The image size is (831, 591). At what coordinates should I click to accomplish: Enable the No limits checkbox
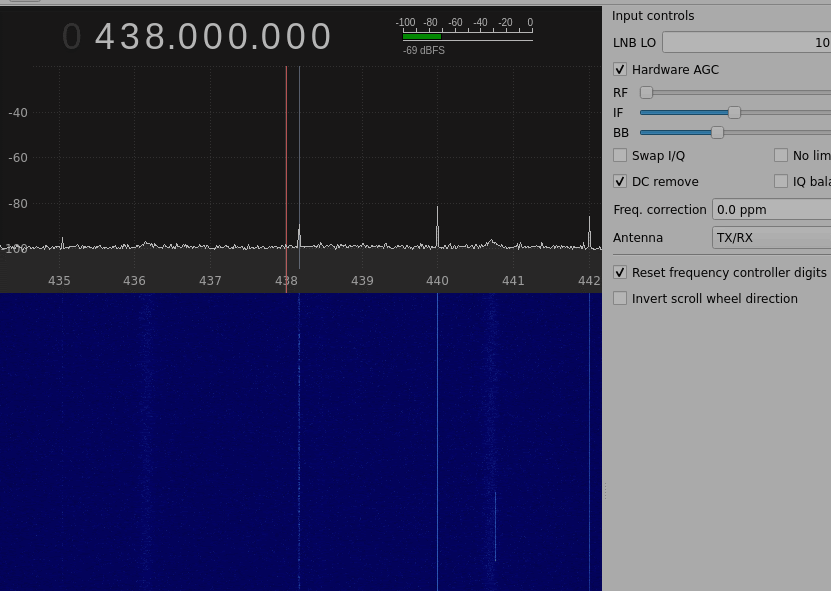pos(781,156)
